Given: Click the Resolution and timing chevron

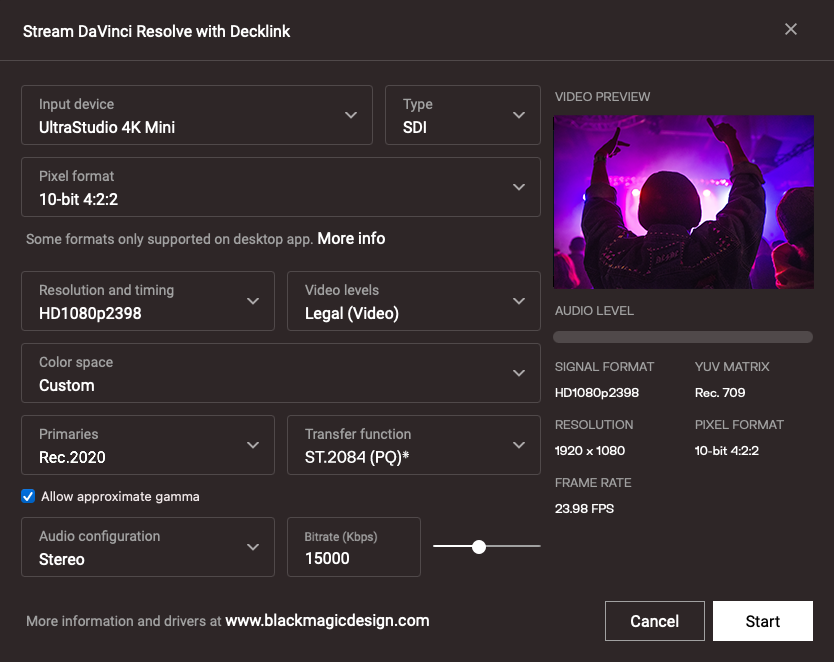Looking at the screenshot, I should click(x=253, y=301).
